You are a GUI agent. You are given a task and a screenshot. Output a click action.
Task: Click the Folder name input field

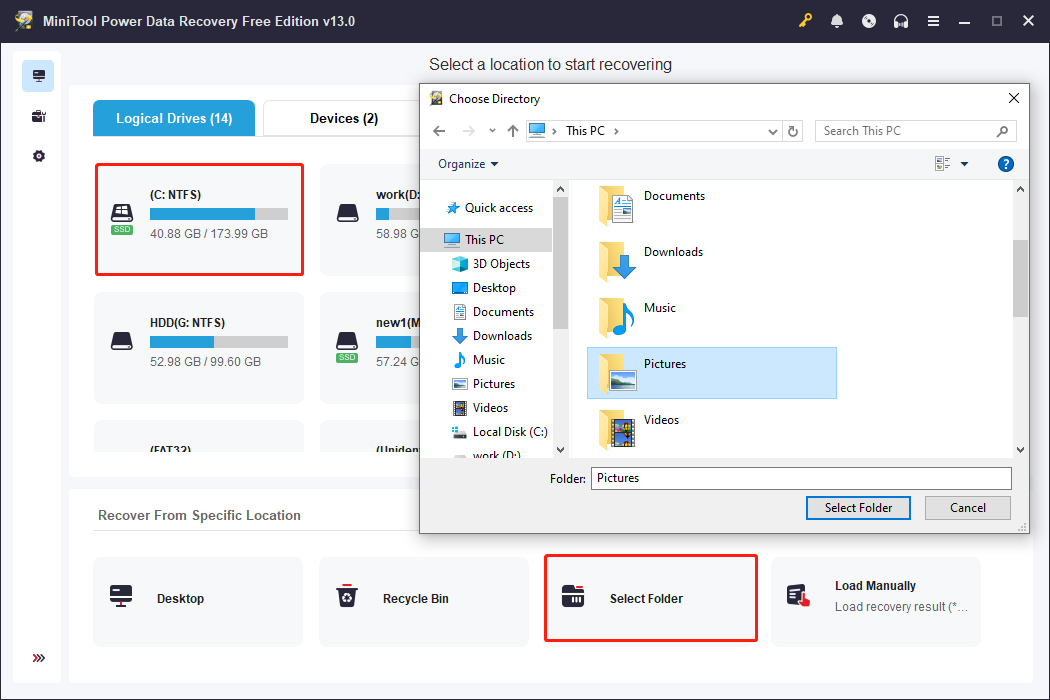click(x=801, y=478)
